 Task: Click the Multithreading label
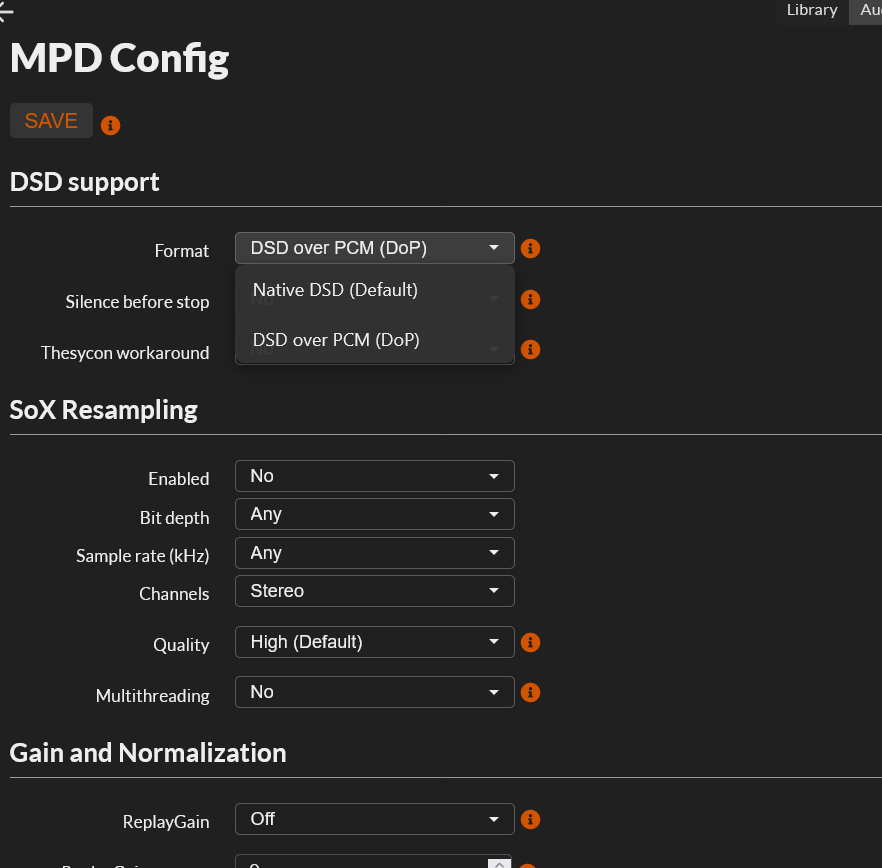pos(152,696)
